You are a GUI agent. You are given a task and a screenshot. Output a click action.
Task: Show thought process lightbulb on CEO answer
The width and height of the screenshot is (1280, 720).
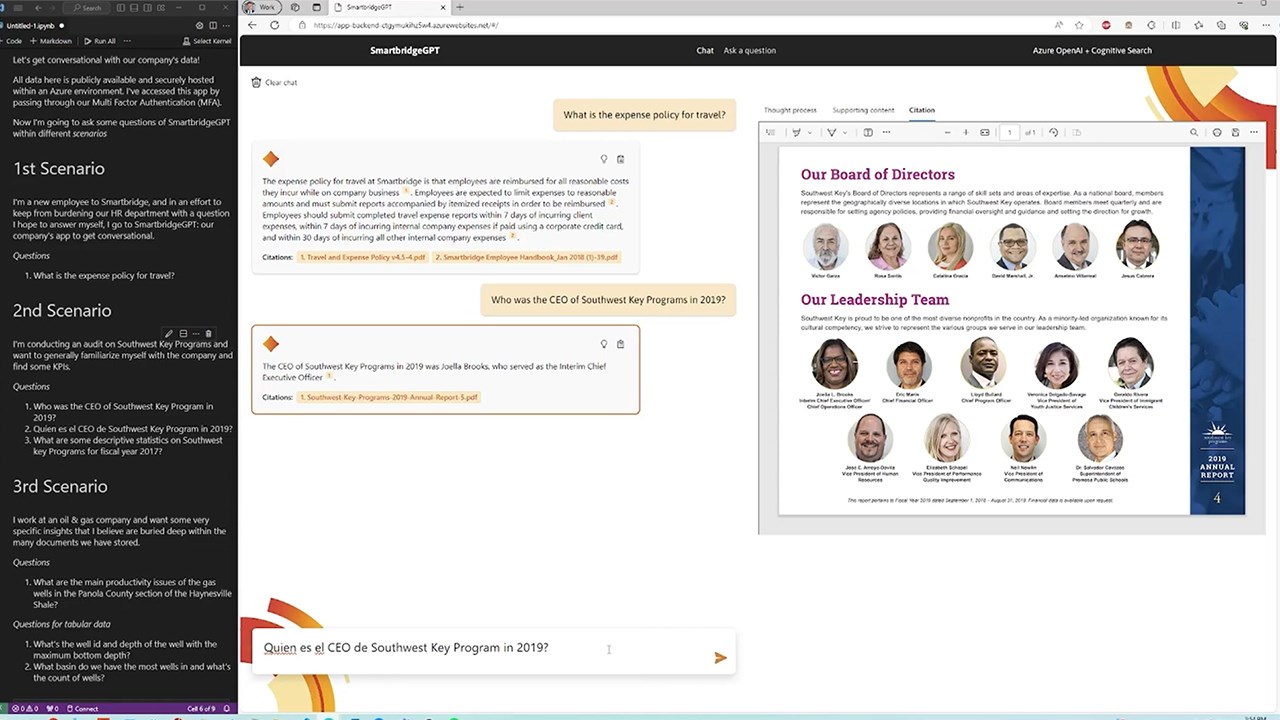[603, 344]
